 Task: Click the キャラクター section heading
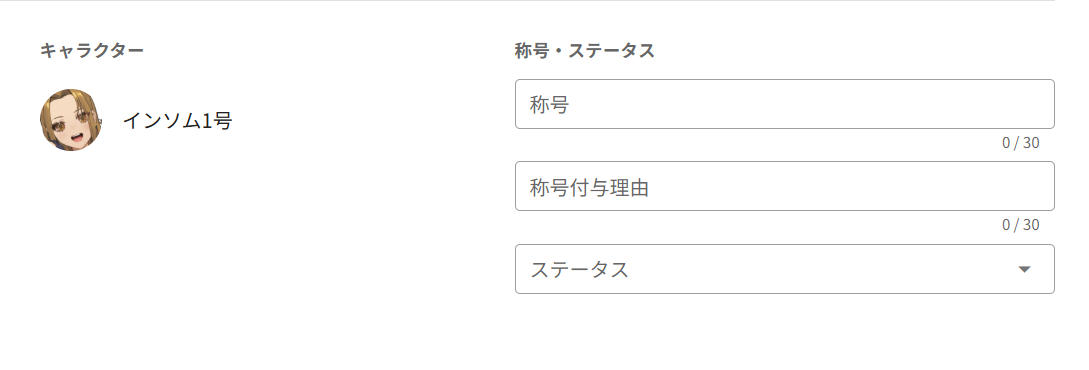92,50
